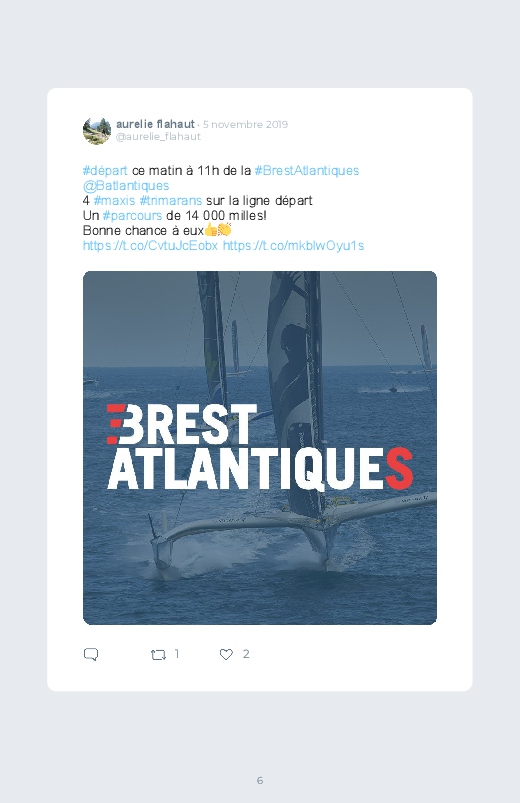Click the aurelie flahaut display name

[155, 124]
